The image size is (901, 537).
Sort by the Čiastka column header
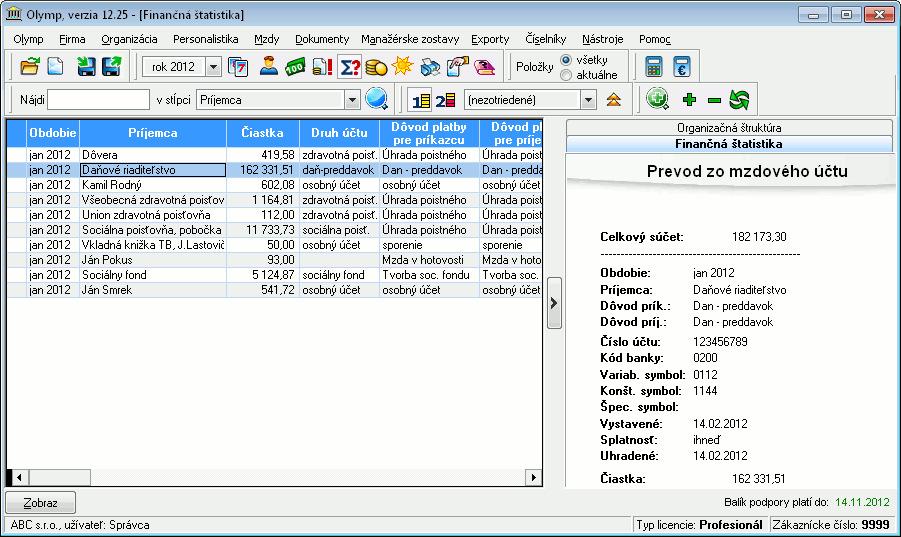coord(263,133)
